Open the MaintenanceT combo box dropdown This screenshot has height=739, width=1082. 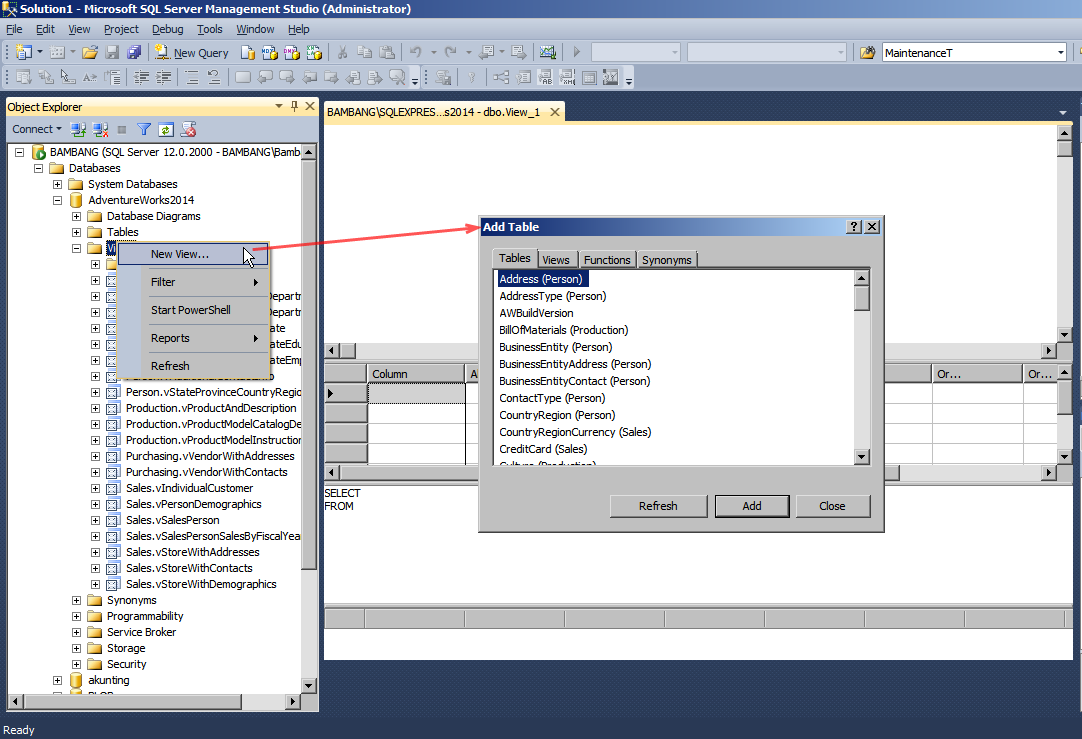pyautogui.click(x=1062, y=51)
